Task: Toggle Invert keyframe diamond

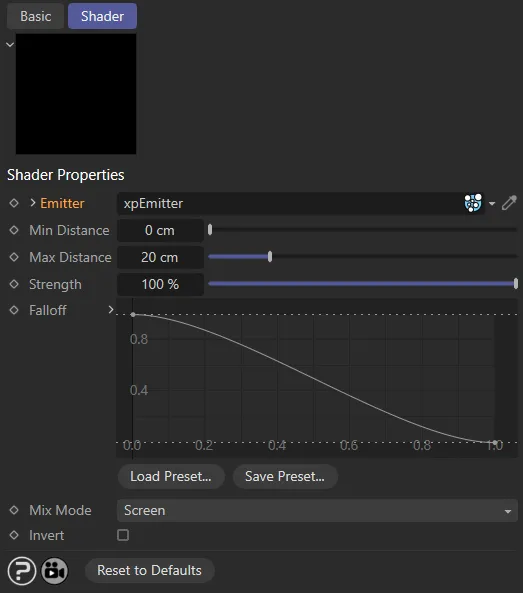Action: 14,535
